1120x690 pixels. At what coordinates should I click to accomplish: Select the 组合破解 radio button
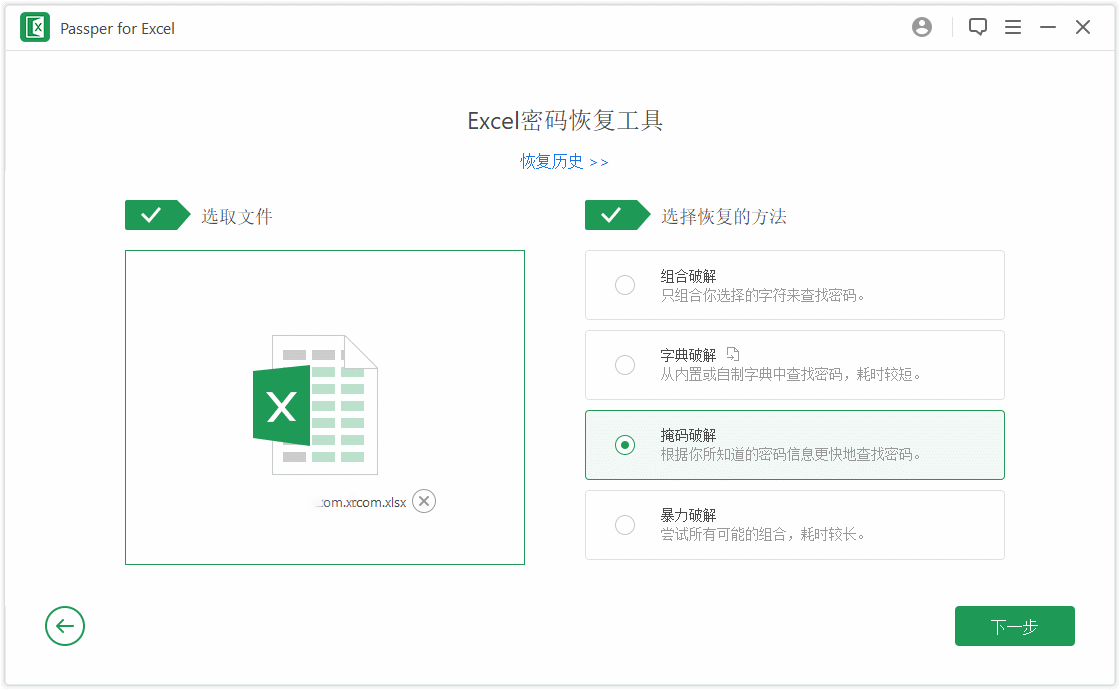tap(625, 285)
